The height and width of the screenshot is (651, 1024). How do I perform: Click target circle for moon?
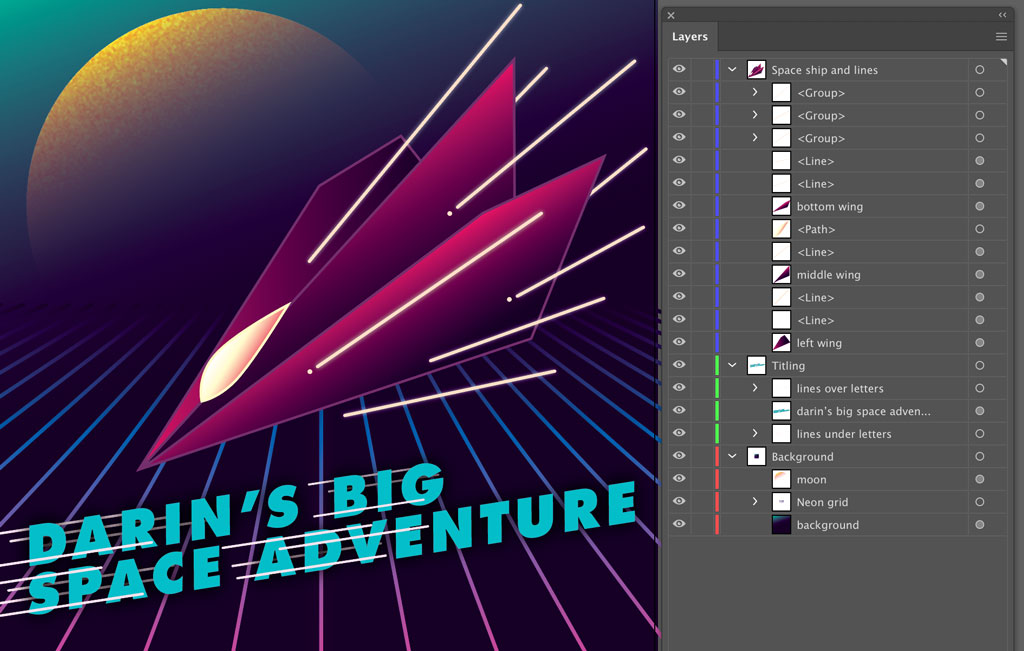click(980, 479)
